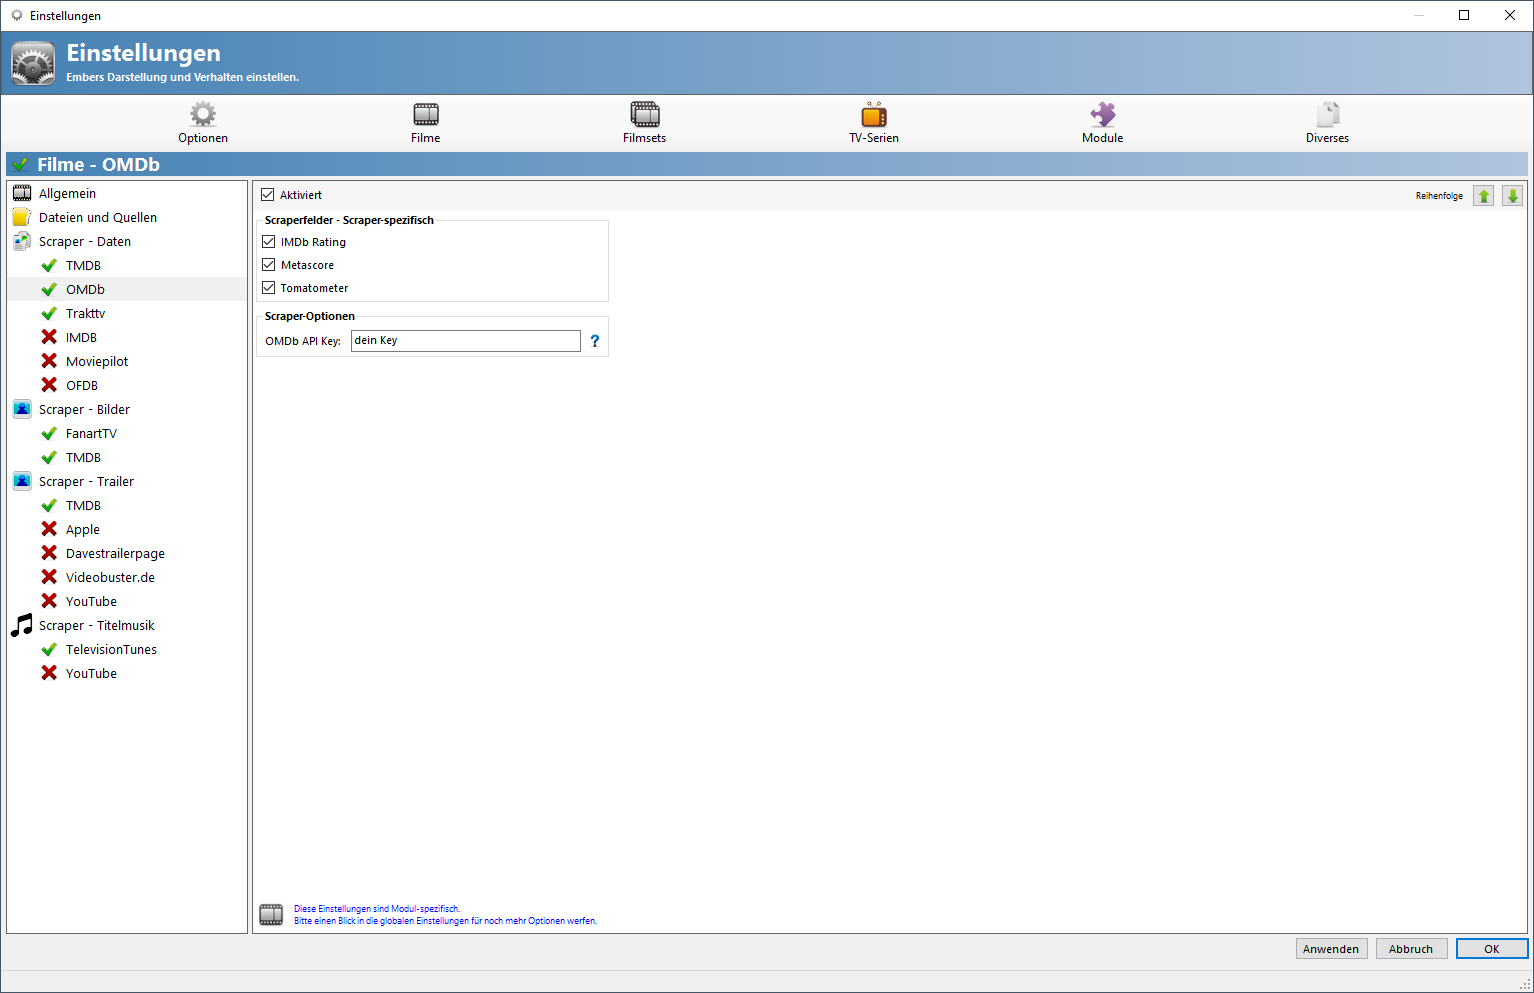Click the Anwenden button
Image resolution: width=1534 pixels, height=993 pixels.
1331,949
